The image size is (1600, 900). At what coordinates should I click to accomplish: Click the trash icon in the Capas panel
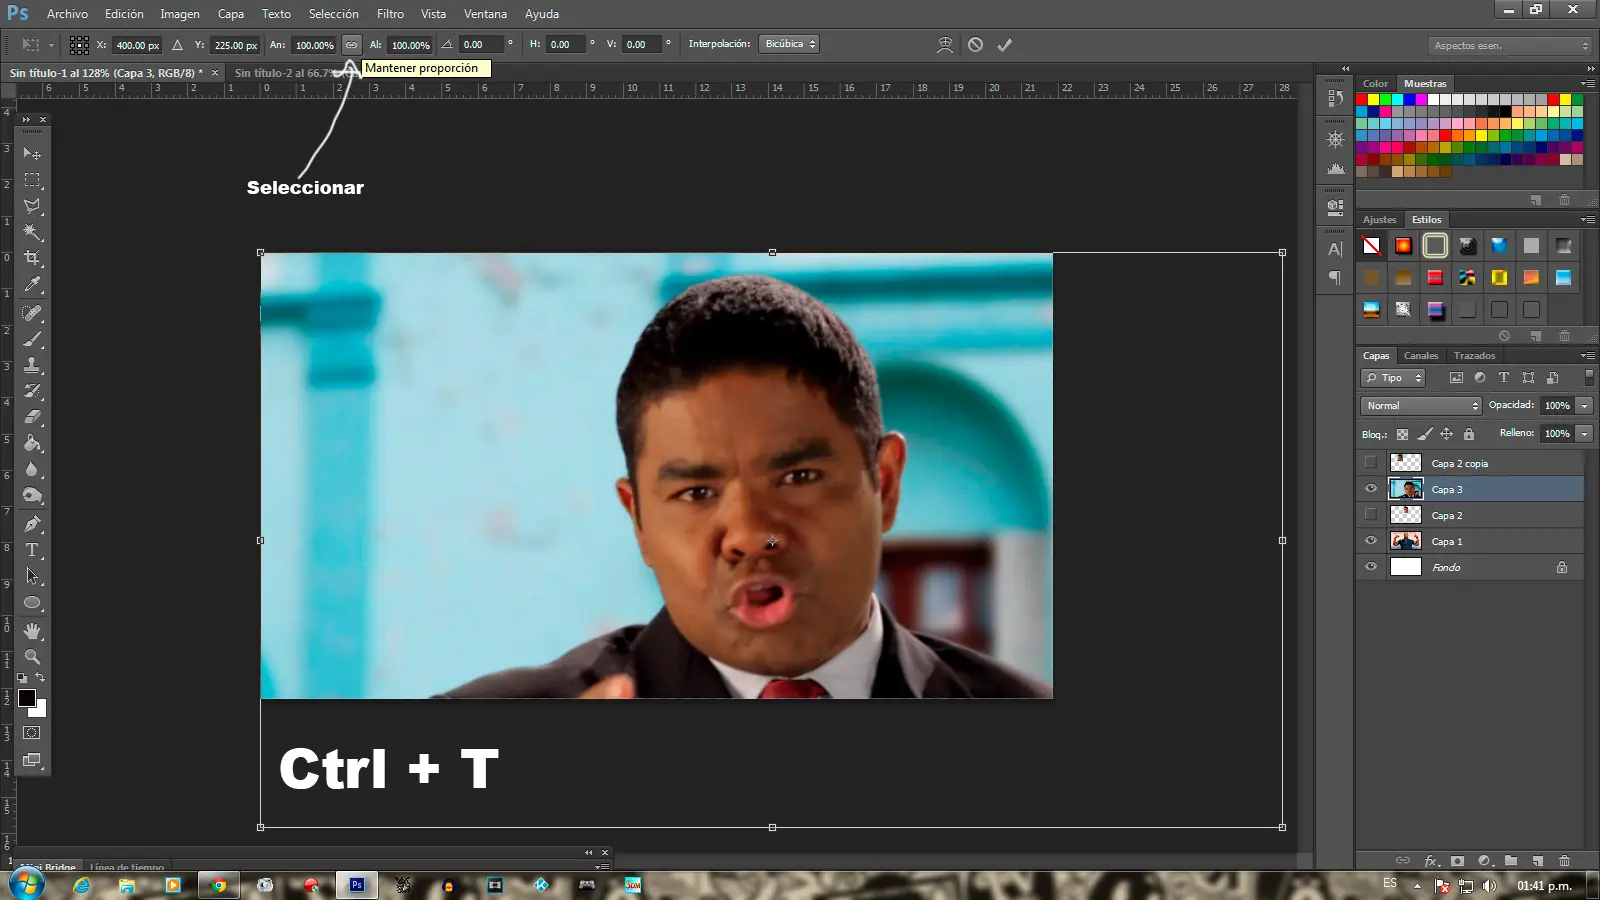(x=1564, y=861)
